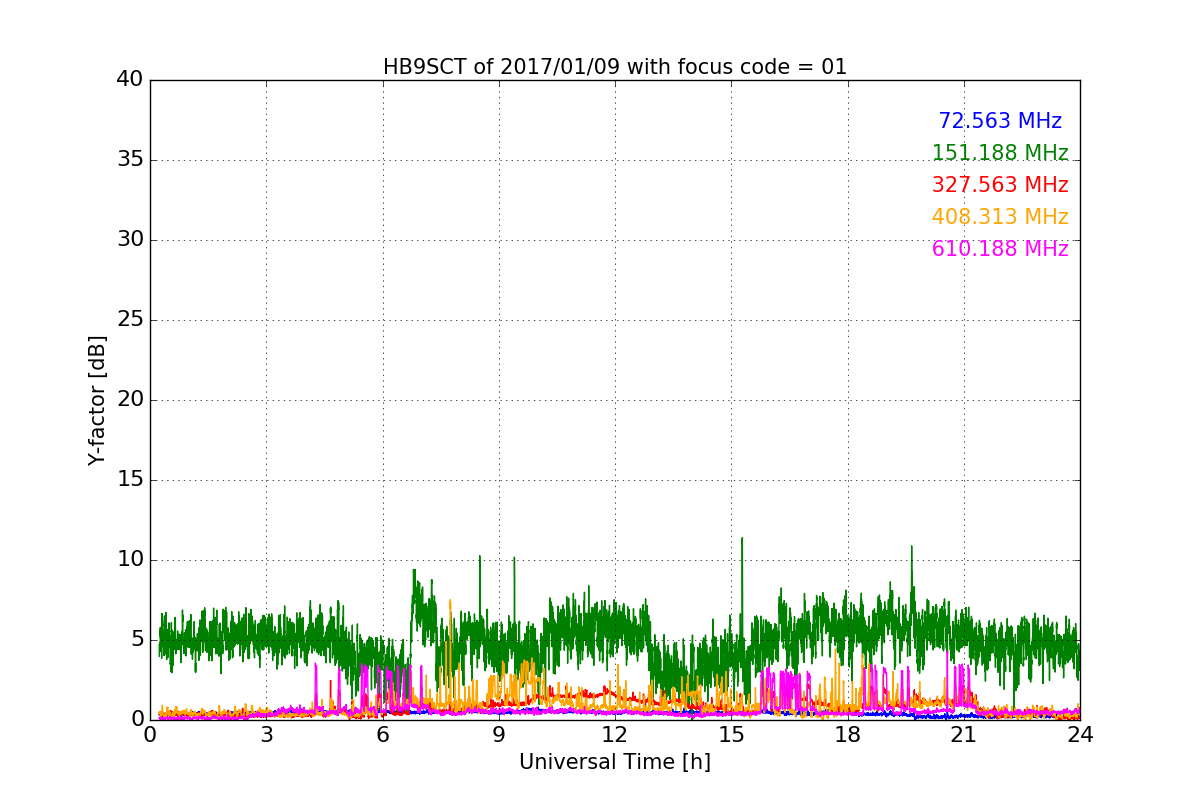The width and height of the screenshot is (1200, 800).
Task: Click the Universal Time [h] axis label
Action: (615, 762)
